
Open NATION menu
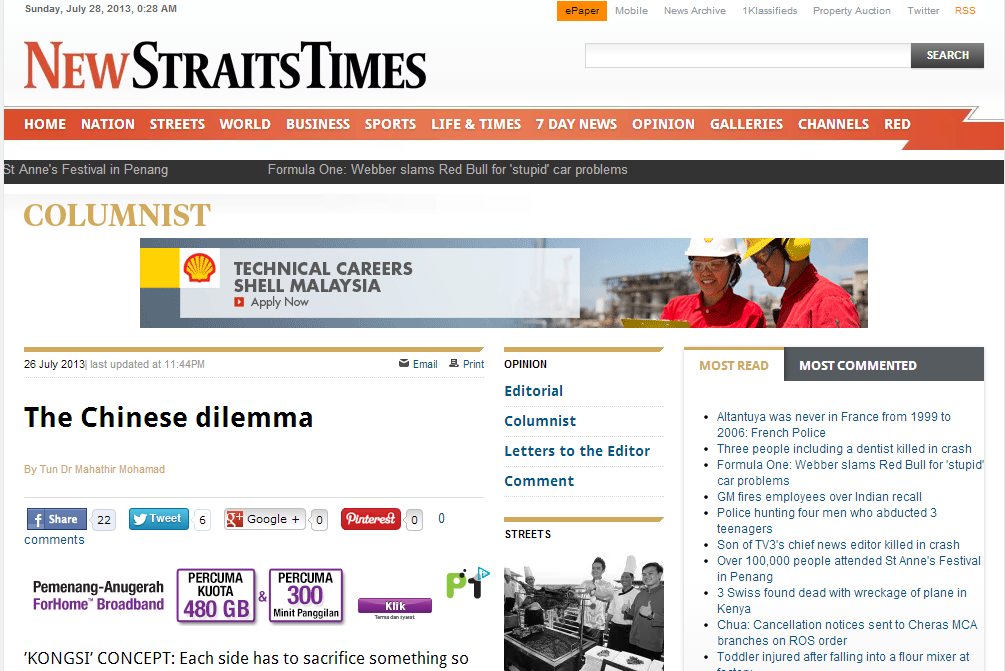[108, 124]
